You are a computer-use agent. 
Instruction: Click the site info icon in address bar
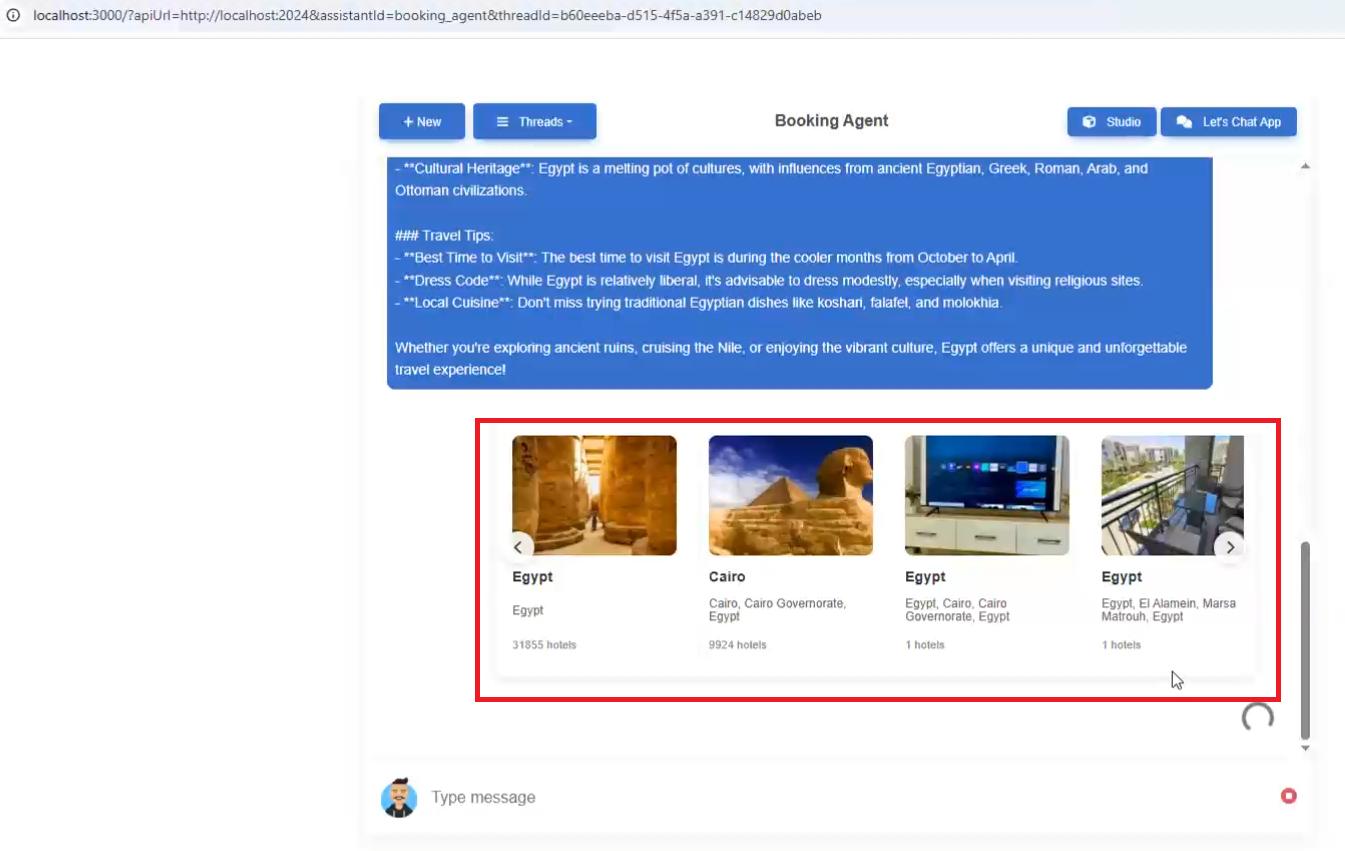pyautogui.click(x=13, y=16)
